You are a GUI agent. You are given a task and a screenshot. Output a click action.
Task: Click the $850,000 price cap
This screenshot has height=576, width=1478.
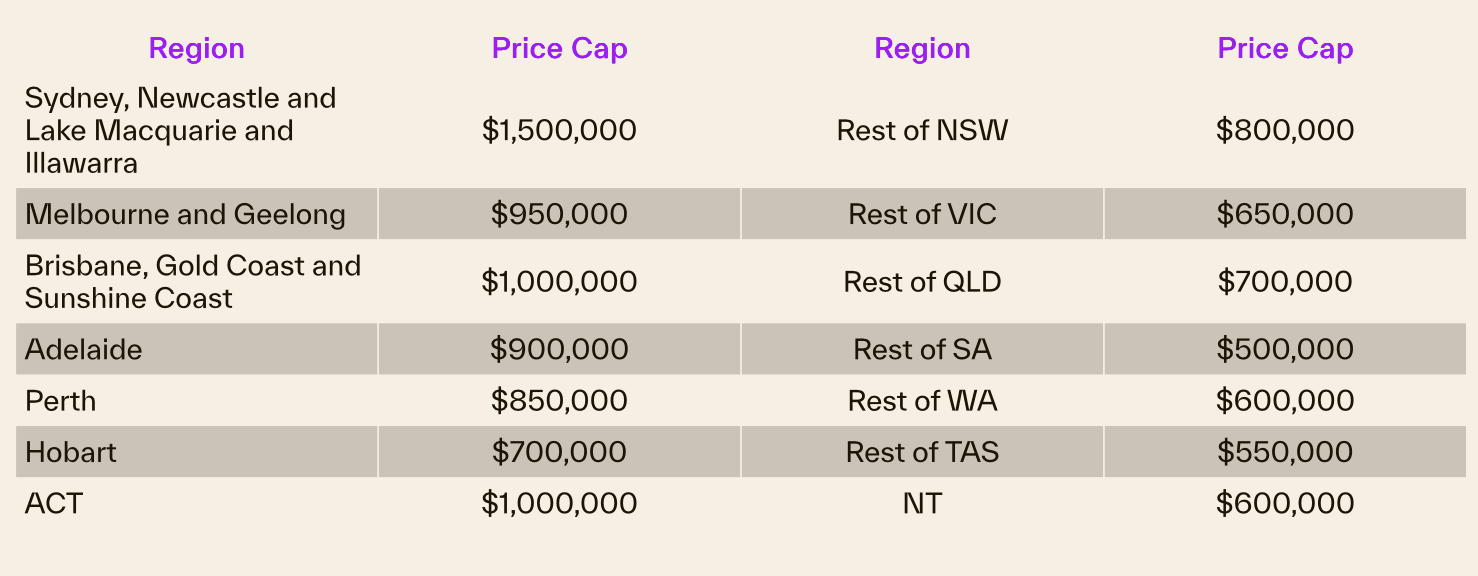559,401
